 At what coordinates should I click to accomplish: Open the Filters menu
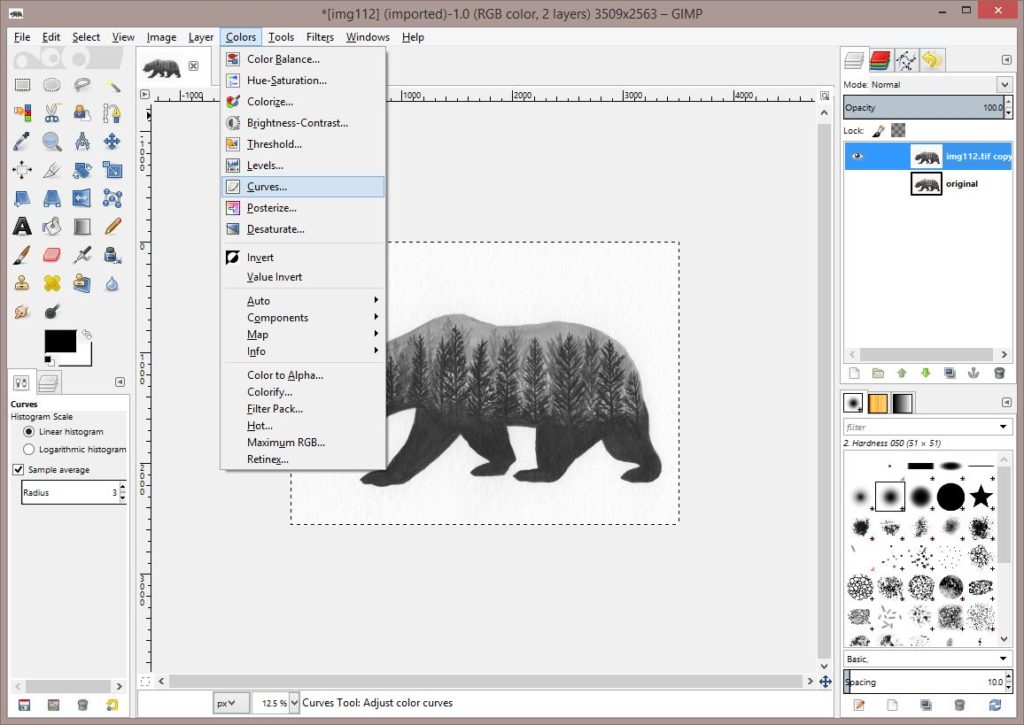[x=320, y=37]
